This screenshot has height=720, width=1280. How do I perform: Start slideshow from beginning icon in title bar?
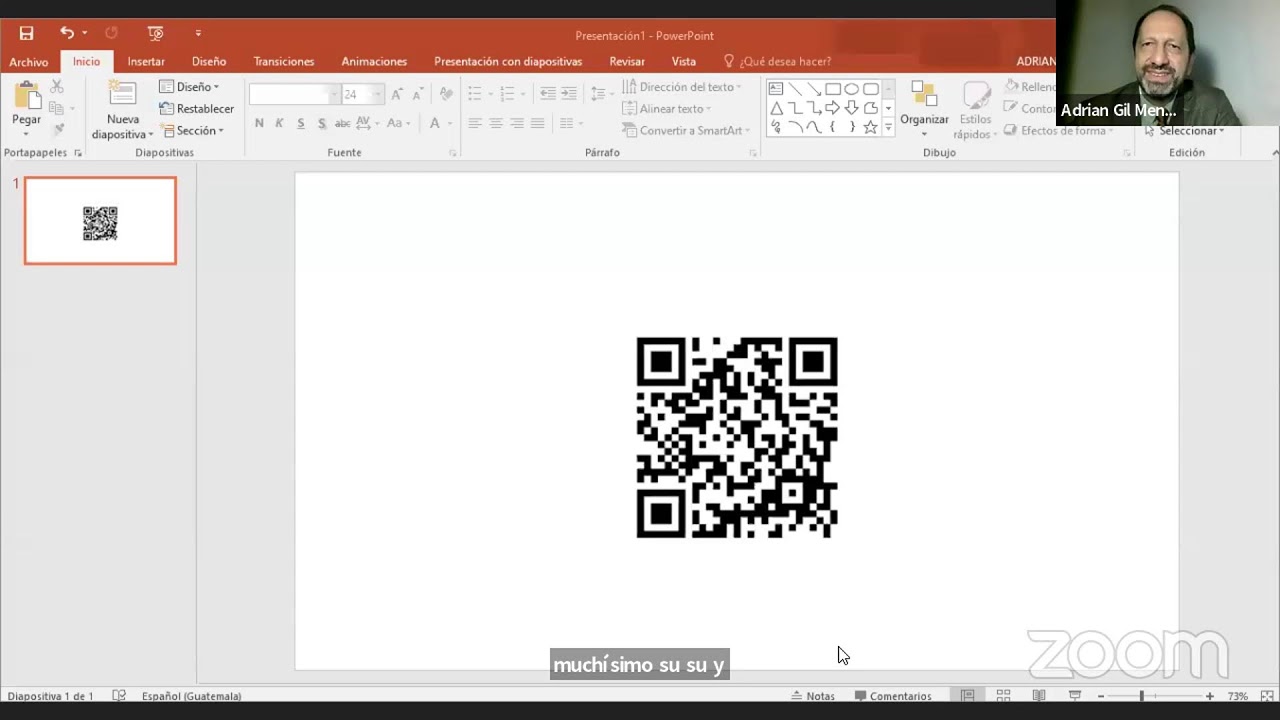155,33
